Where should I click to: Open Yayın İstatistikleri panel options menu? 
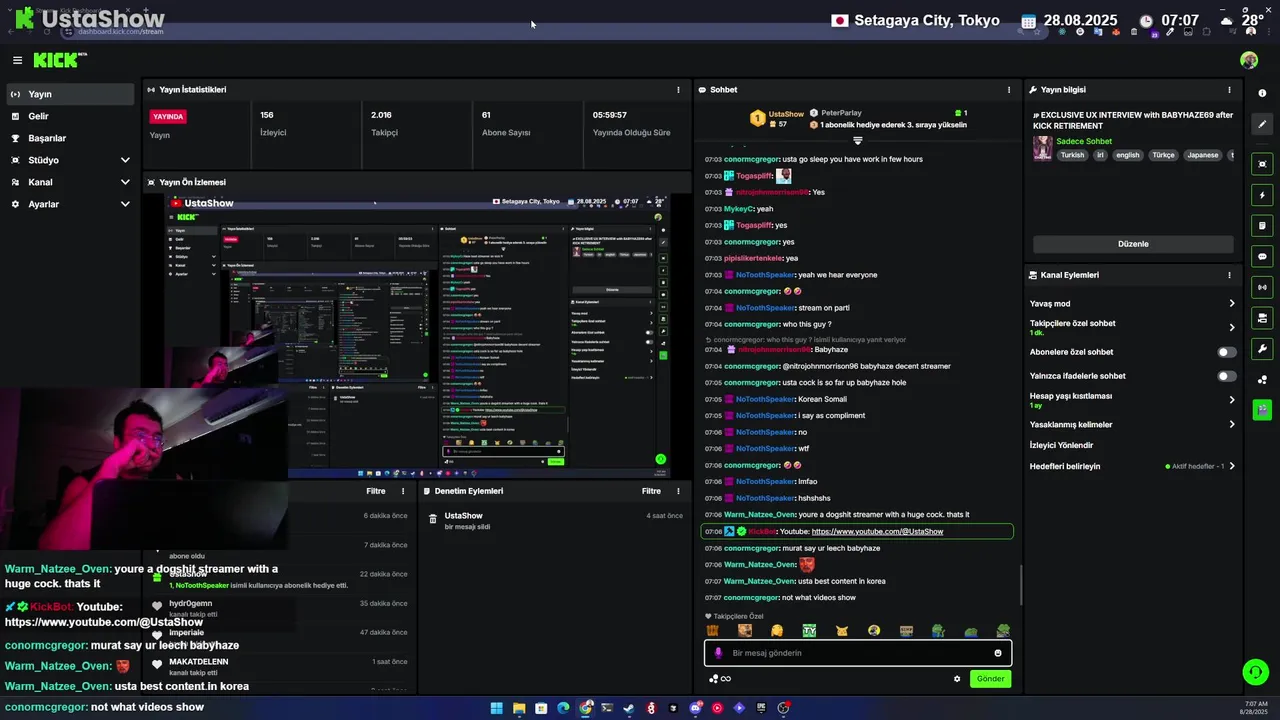(678, 90)
